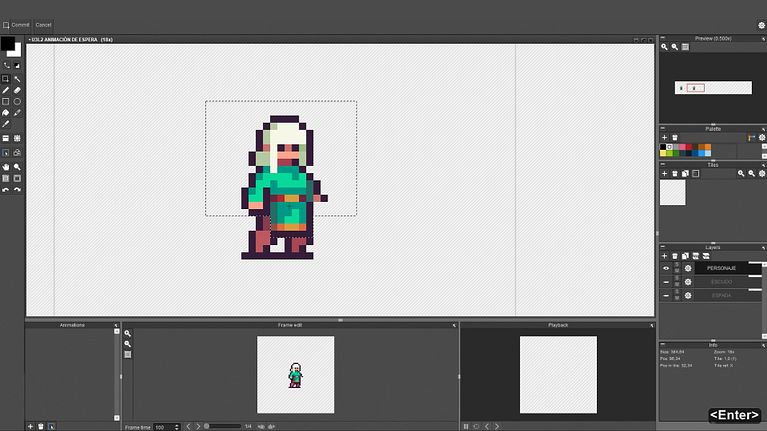Viewport: 767px width, 431px height.
Task: Click the Cancel button
Action: pyautogui.click(x=43, y=24)
